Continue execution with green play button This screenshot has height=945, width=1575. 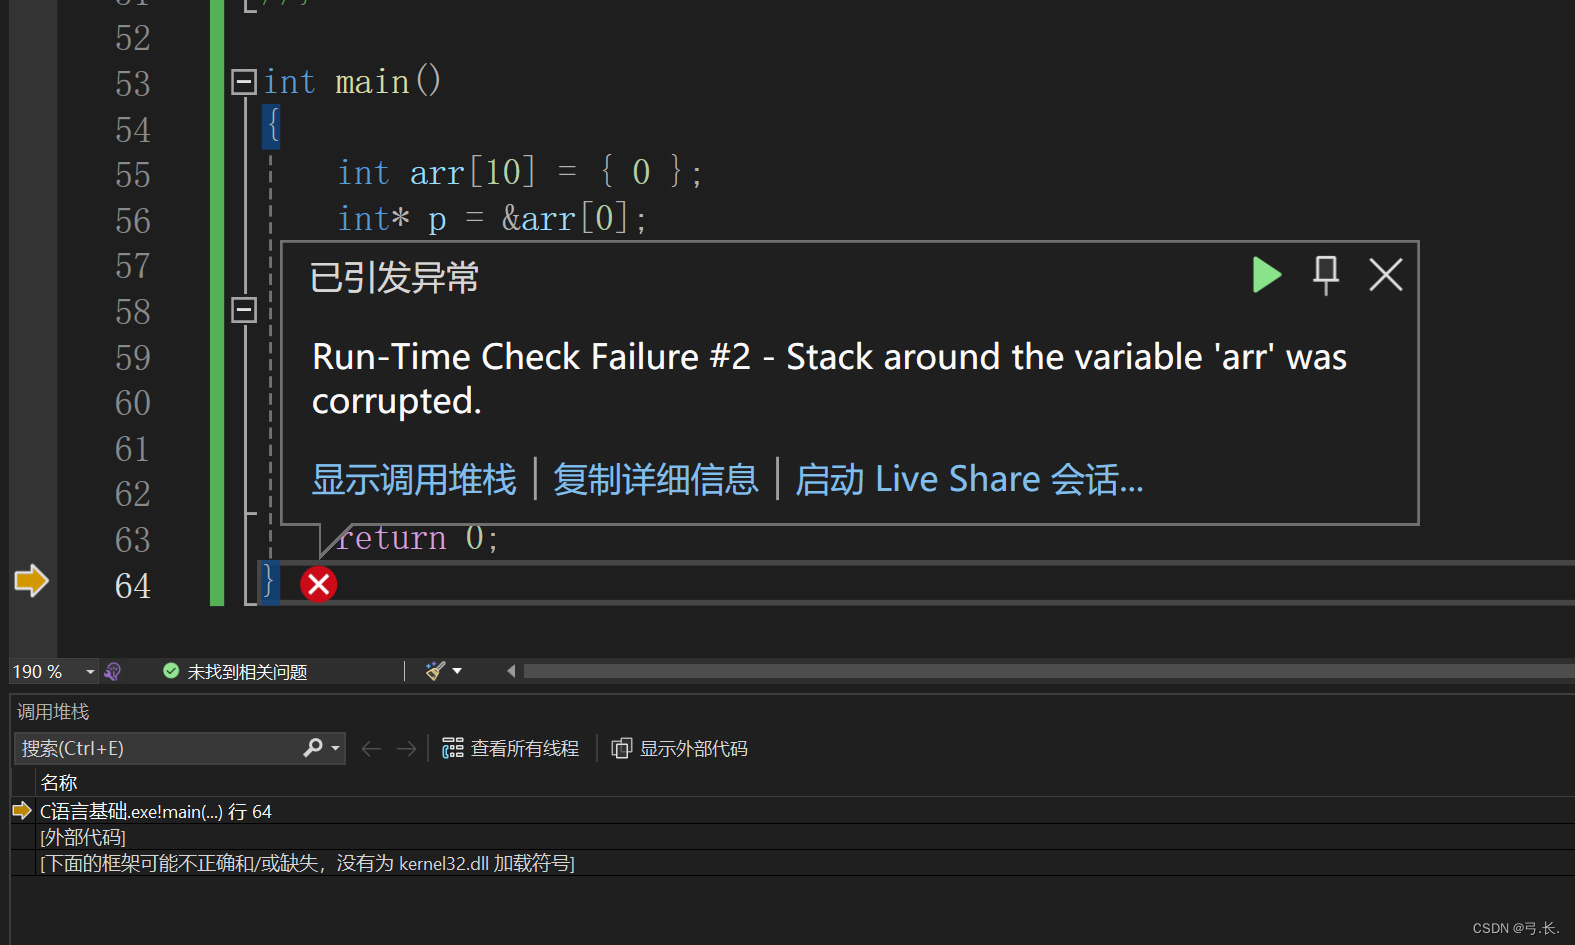(x=1267, y=274)
